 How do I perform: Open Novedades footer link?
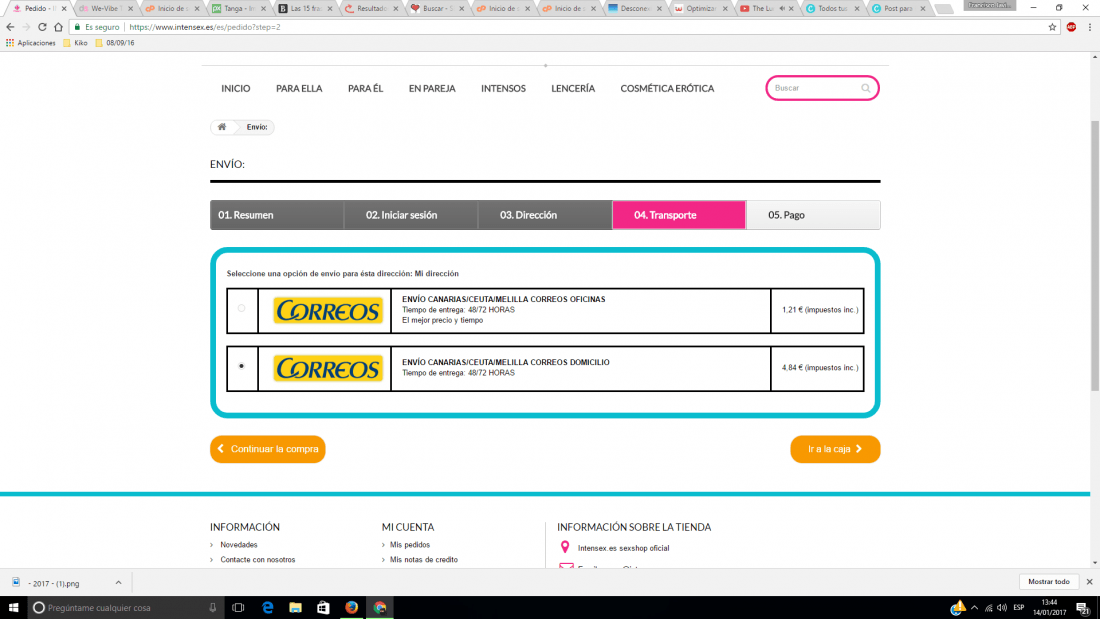[239, 545]
